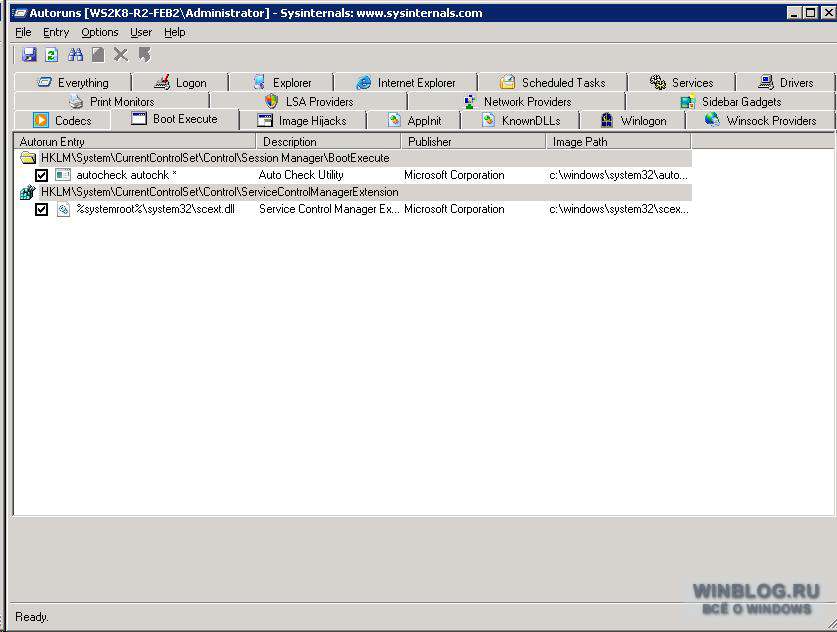Click the scext.dll entry file icon
Screen dimensions: 837x632
pyautogui.click(x=64, y=209)
